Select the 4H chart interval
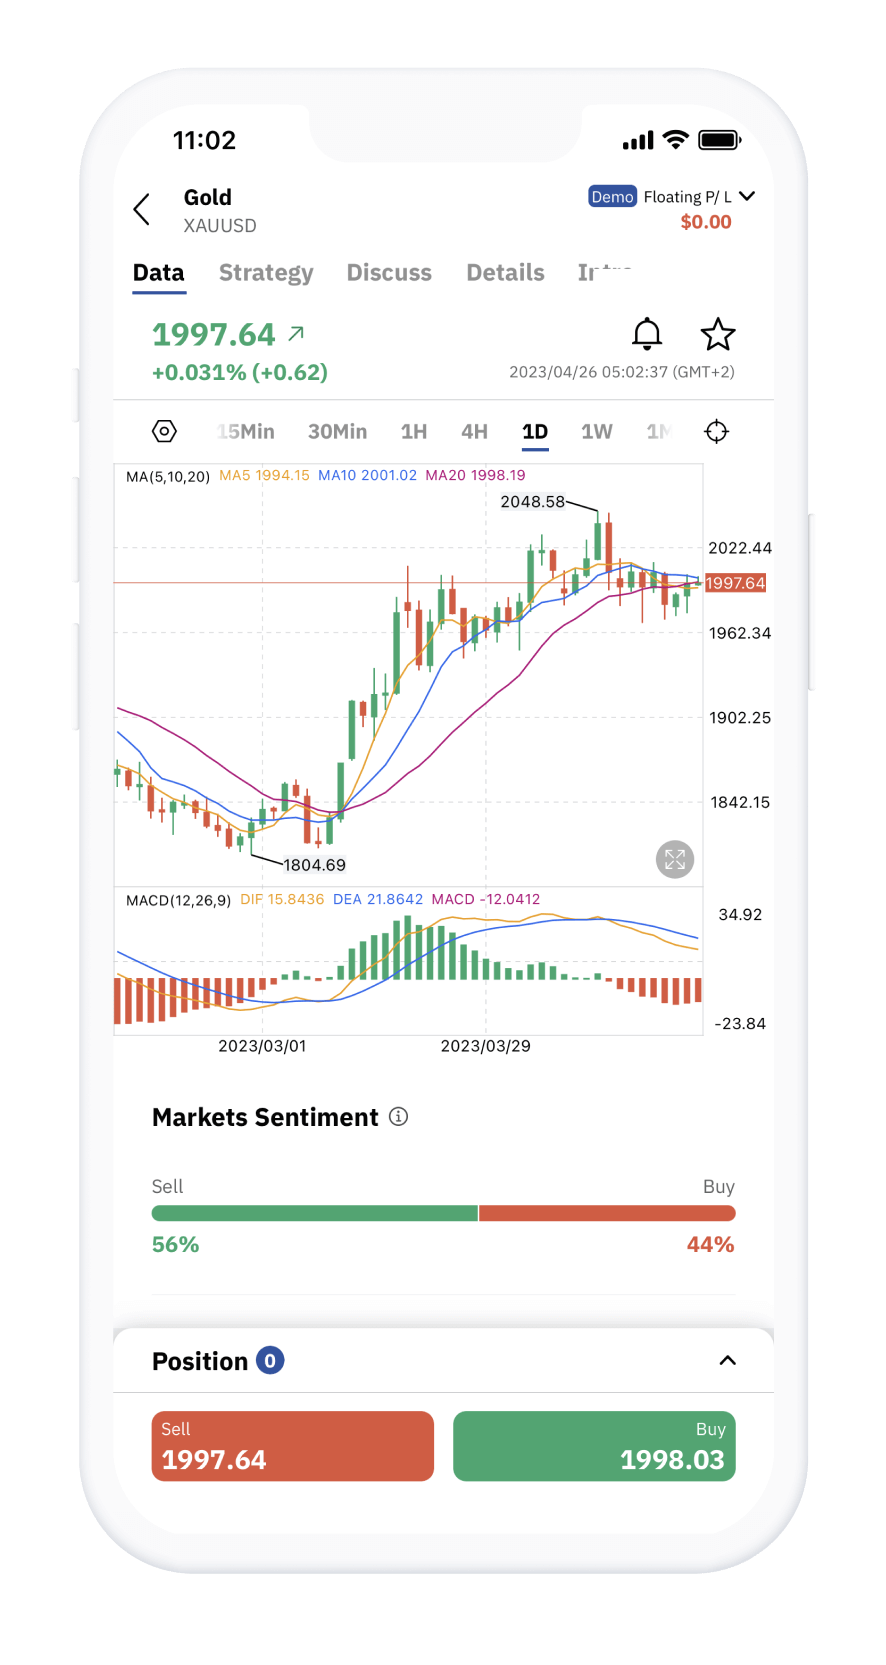Screen dimensions: 886x1665 pyautogui.click(x=474, y=432)
